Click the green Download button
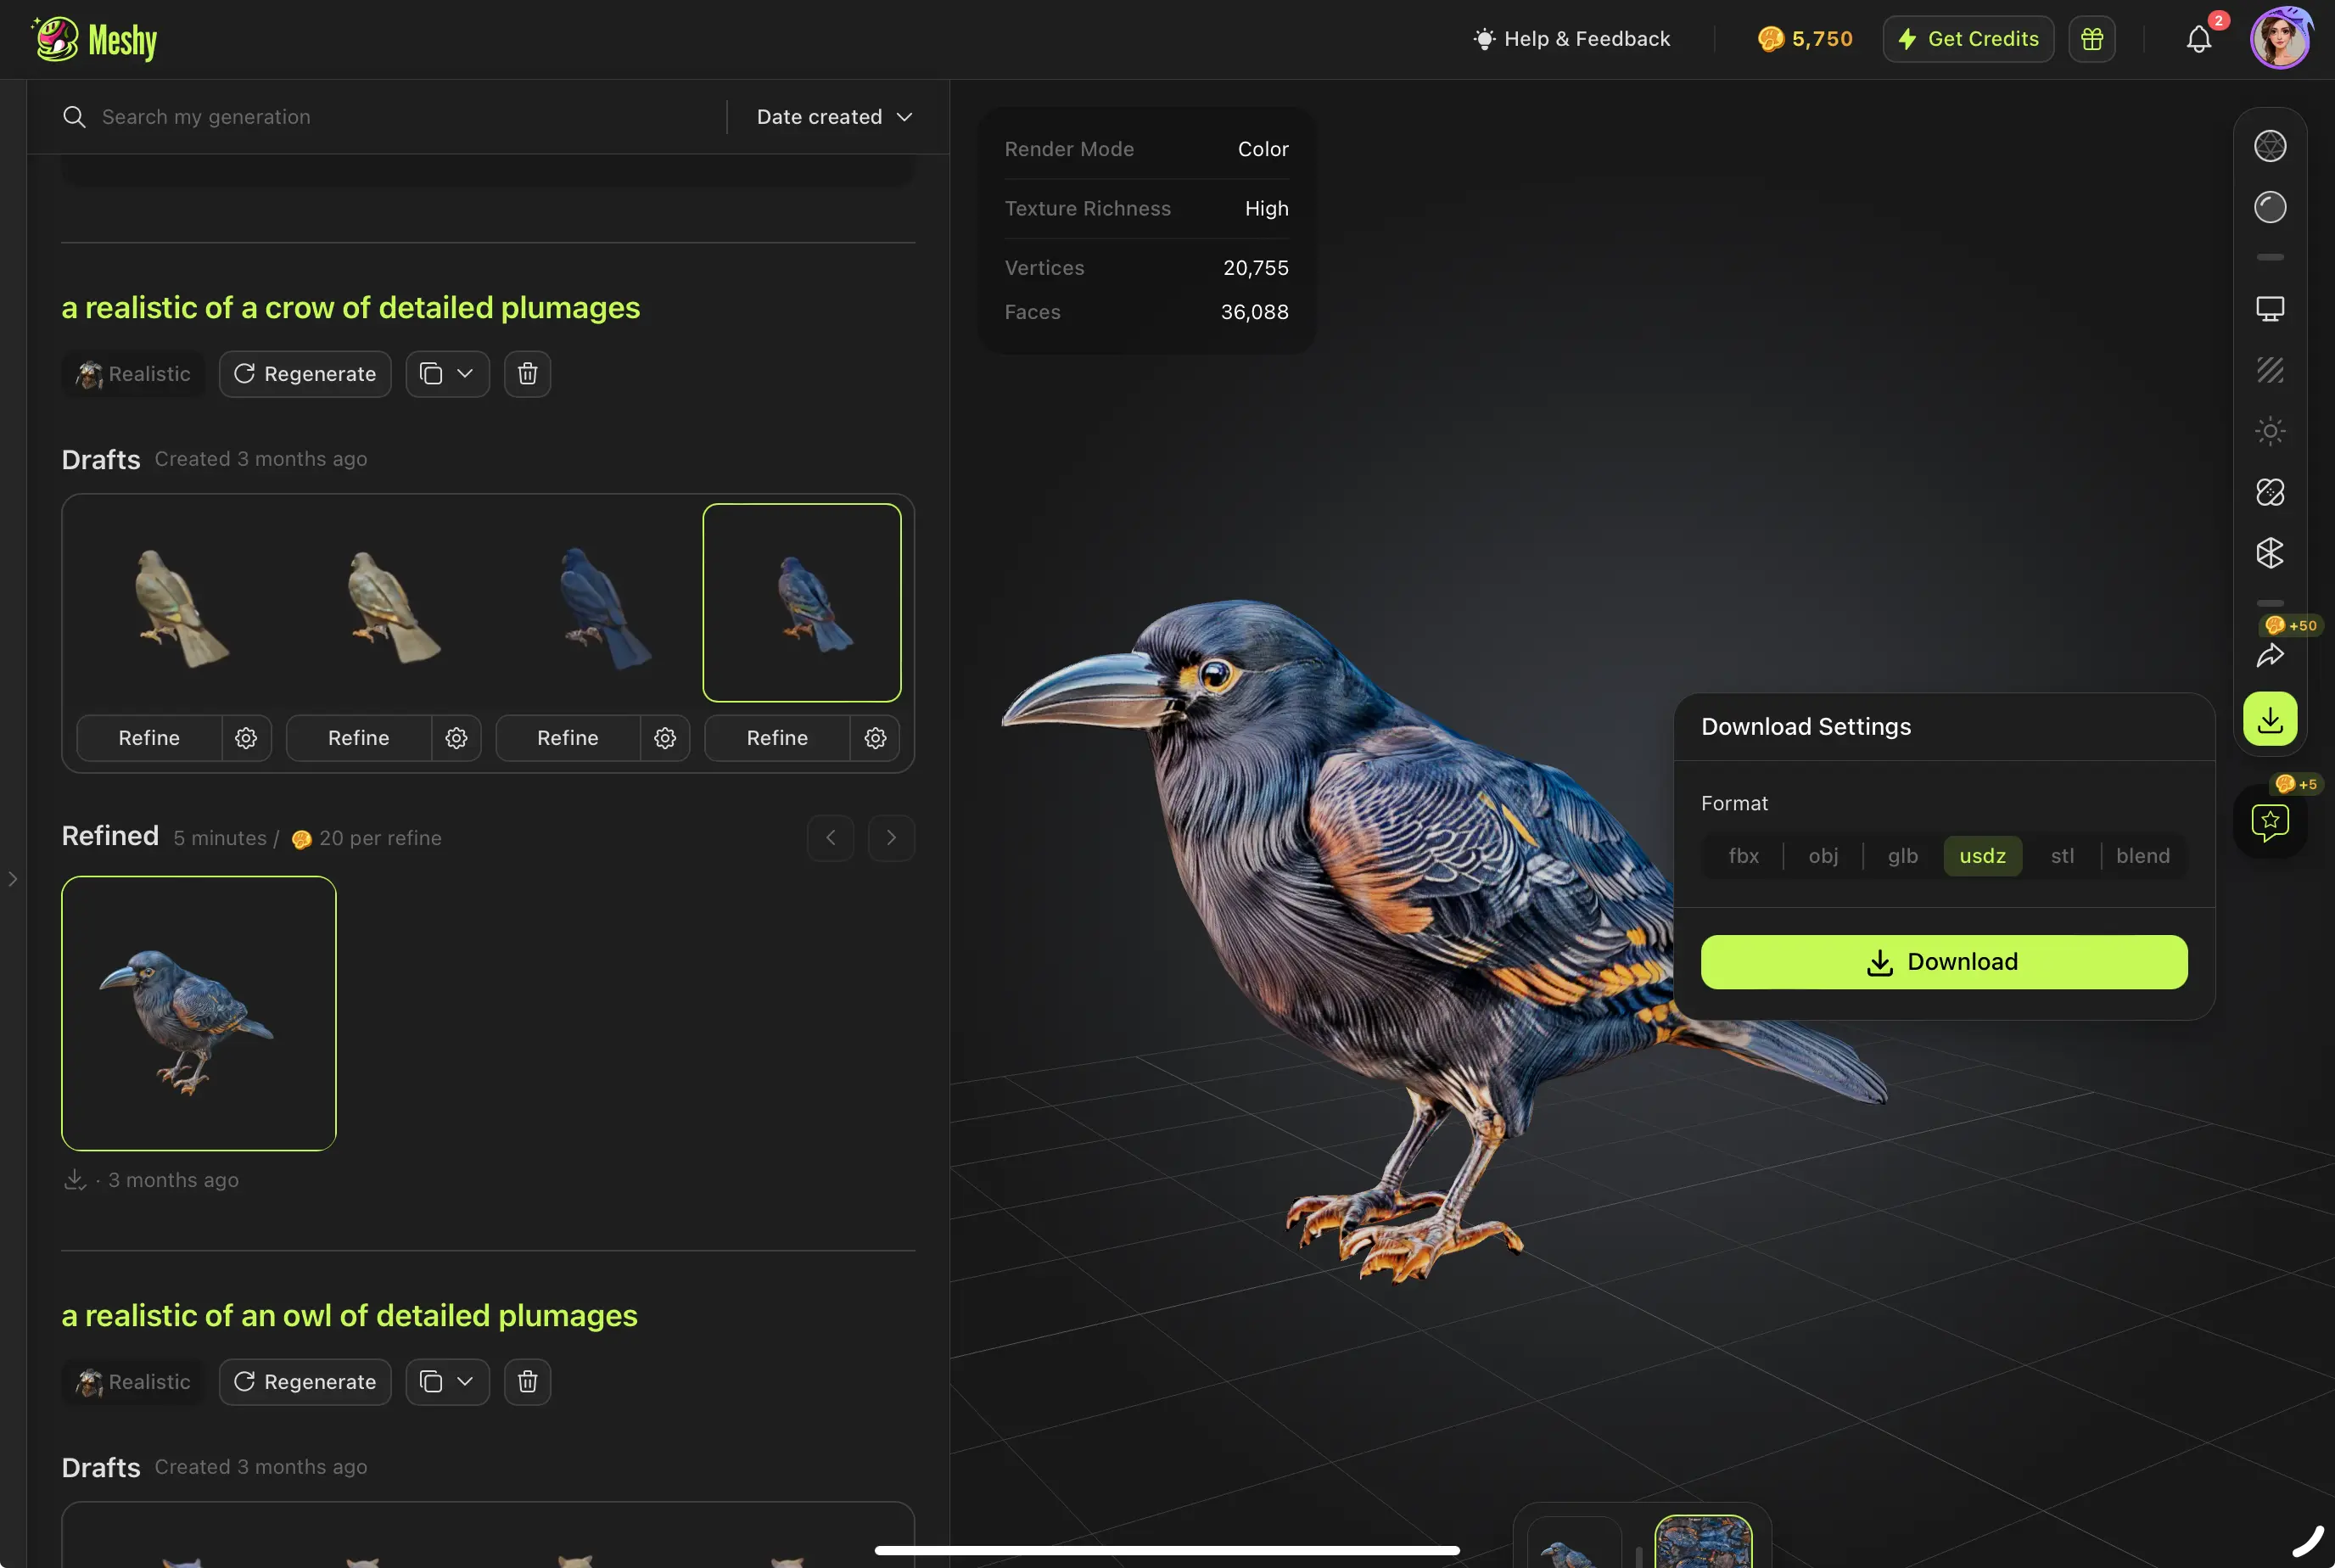The width and height of the screenshot is (2335, 1568). click(1943, 962)
